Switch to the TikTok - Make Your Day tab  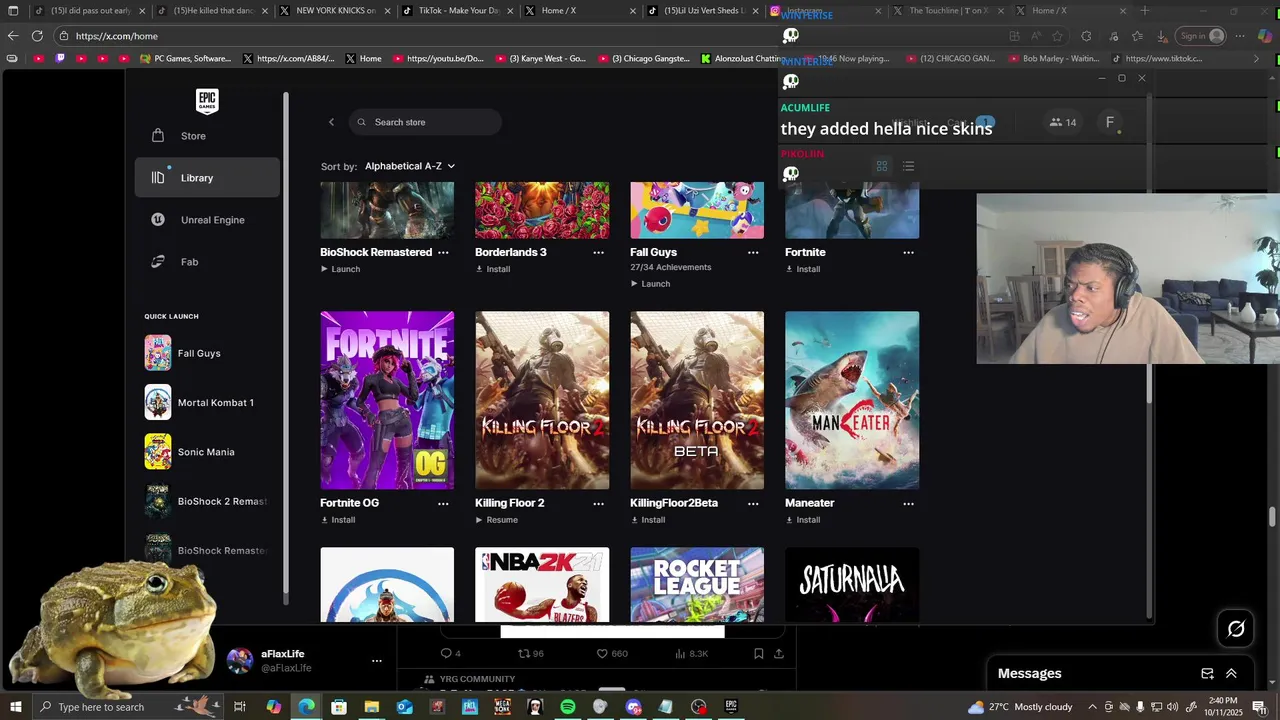(x=458, y=11)
